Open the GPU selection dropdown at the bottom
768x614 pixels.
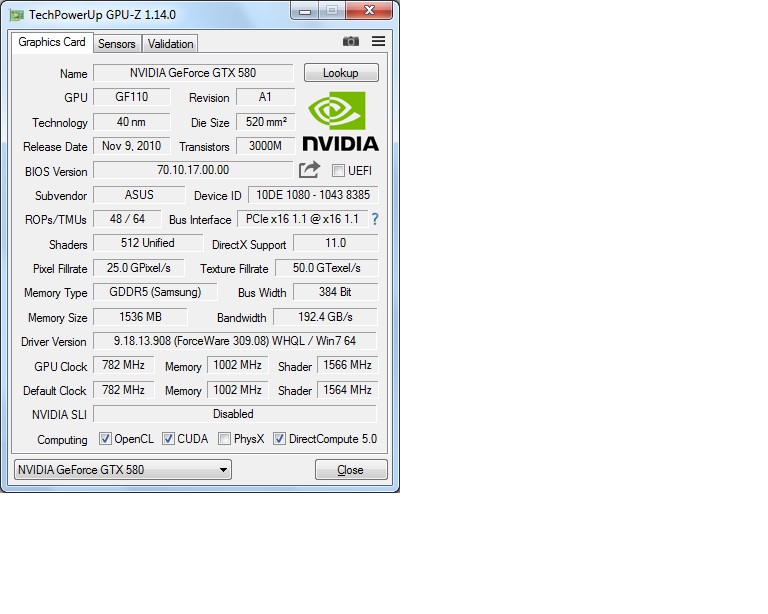(x=122, y=470)
